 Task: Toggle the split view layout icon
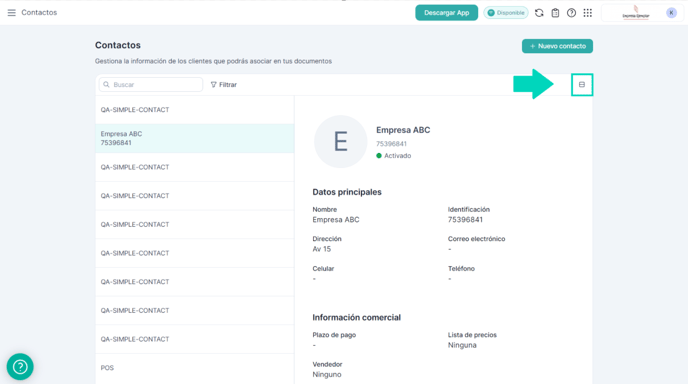(x=582, y=85)
